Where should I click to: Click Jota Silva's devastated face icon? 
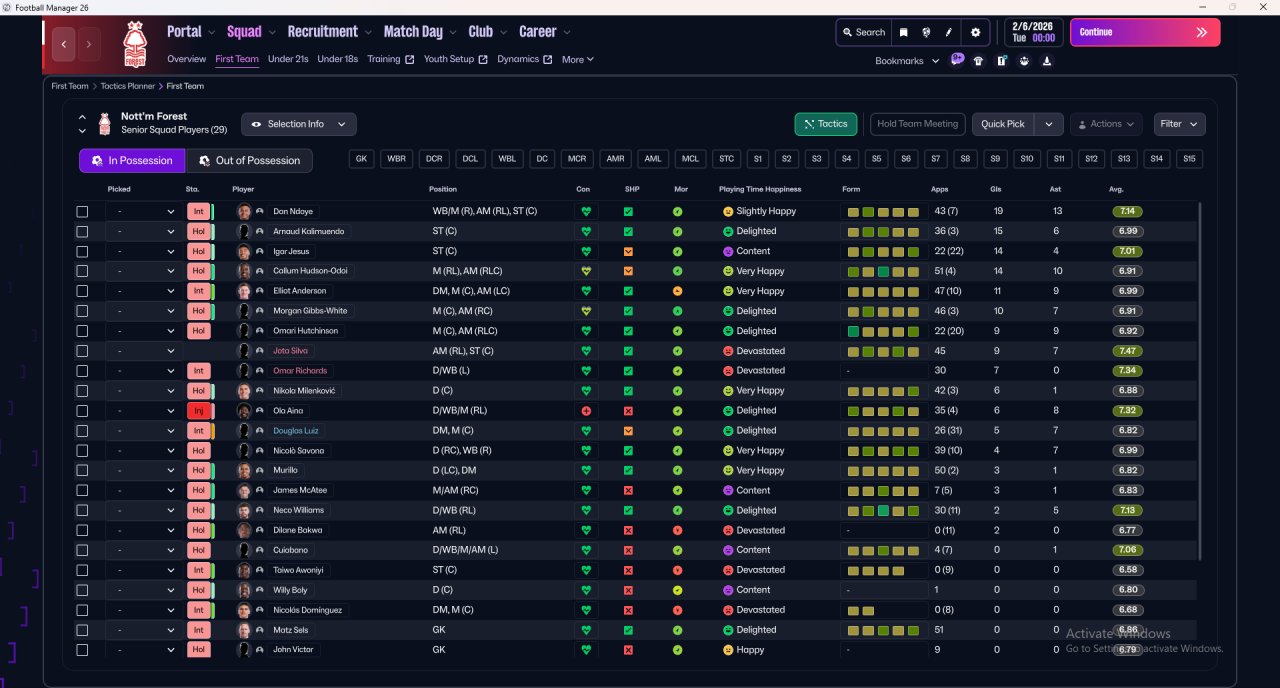click(728, 351)
